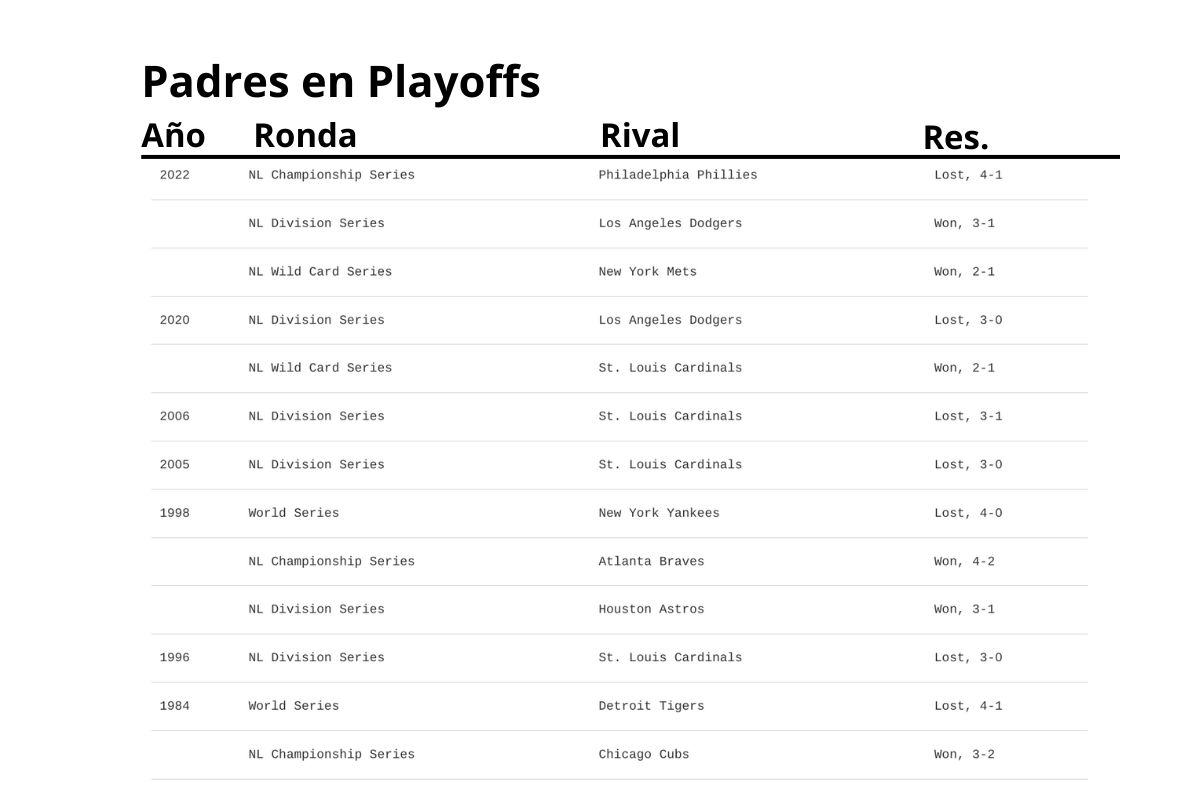Select the 1996 year cell
The image size is (1200, 800).
click(174, 658)
